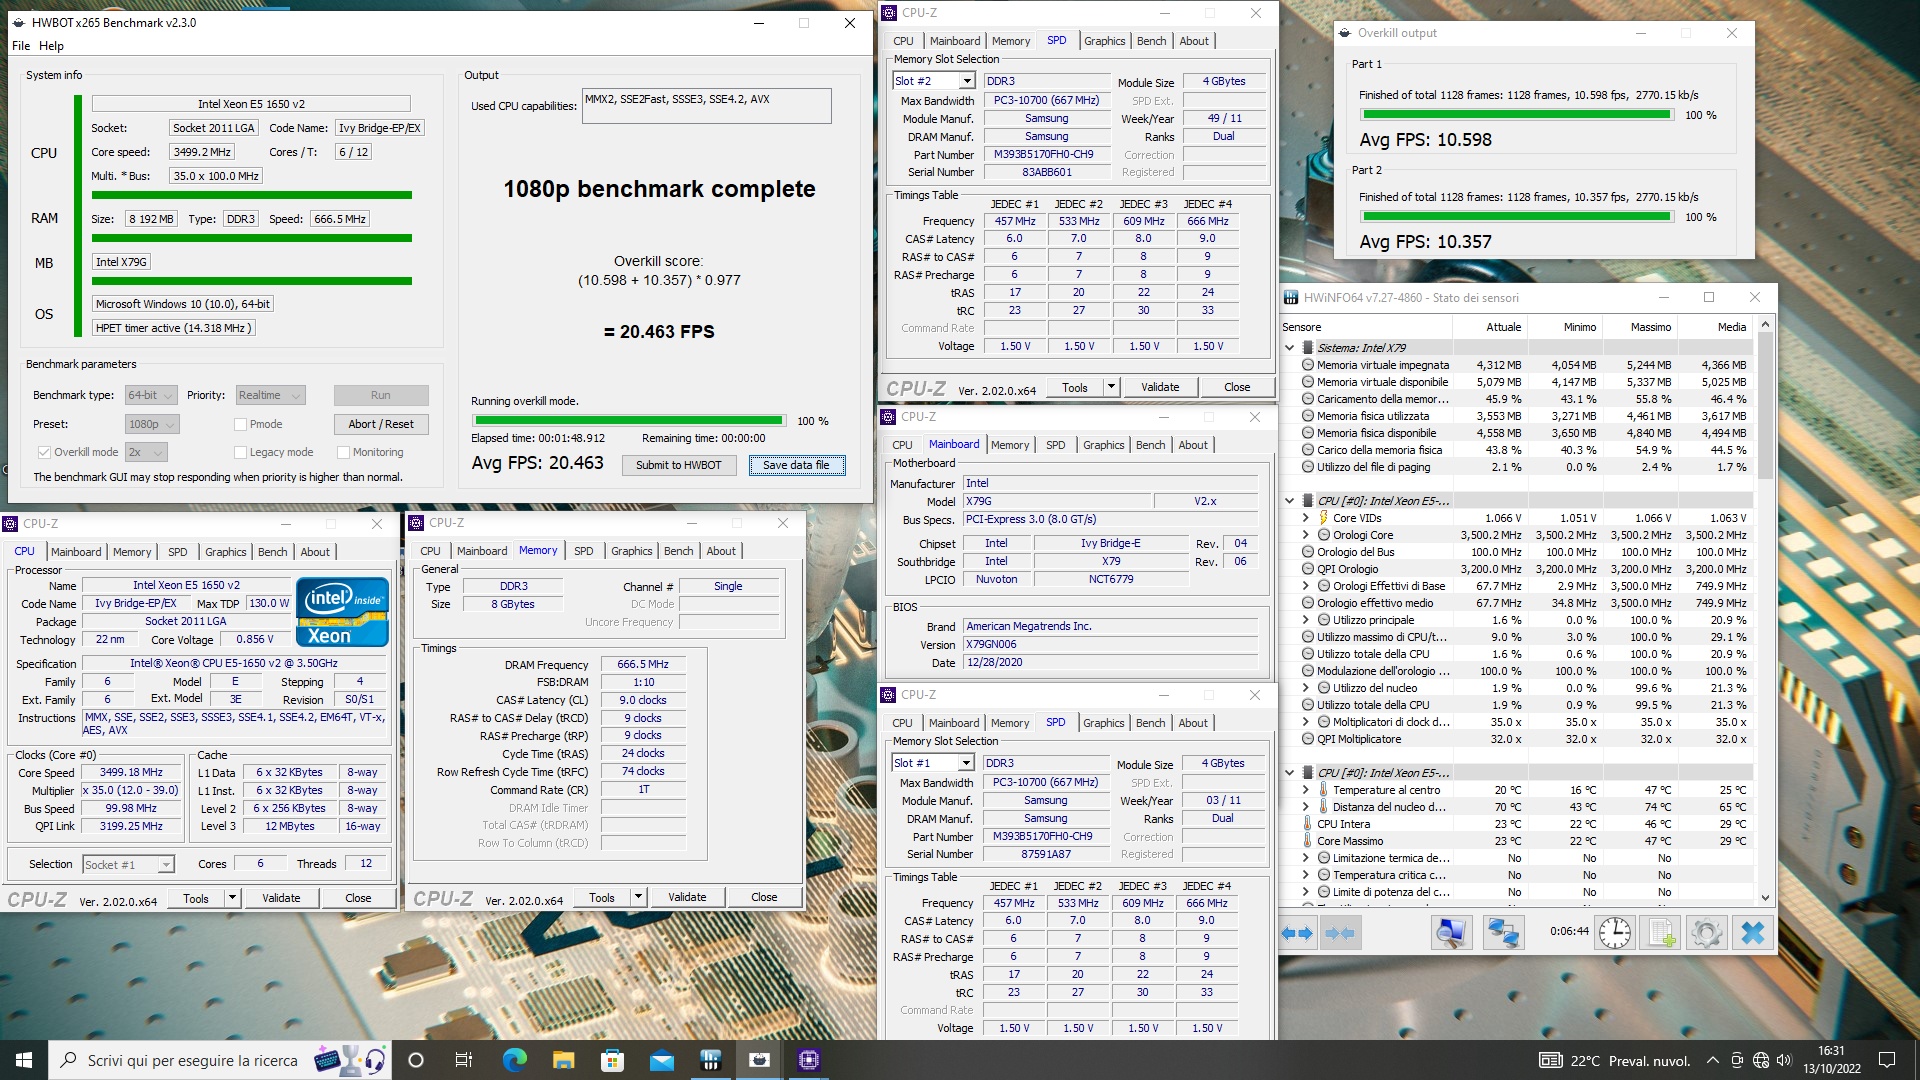Open Help menu in HWBOT x265

[51, 46]
